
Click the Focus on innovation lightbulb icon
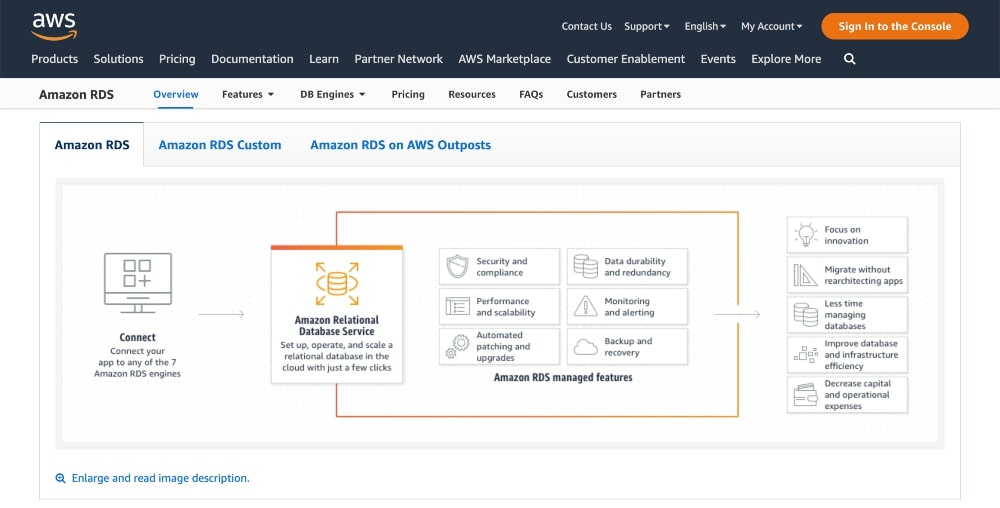click(805, 236)
